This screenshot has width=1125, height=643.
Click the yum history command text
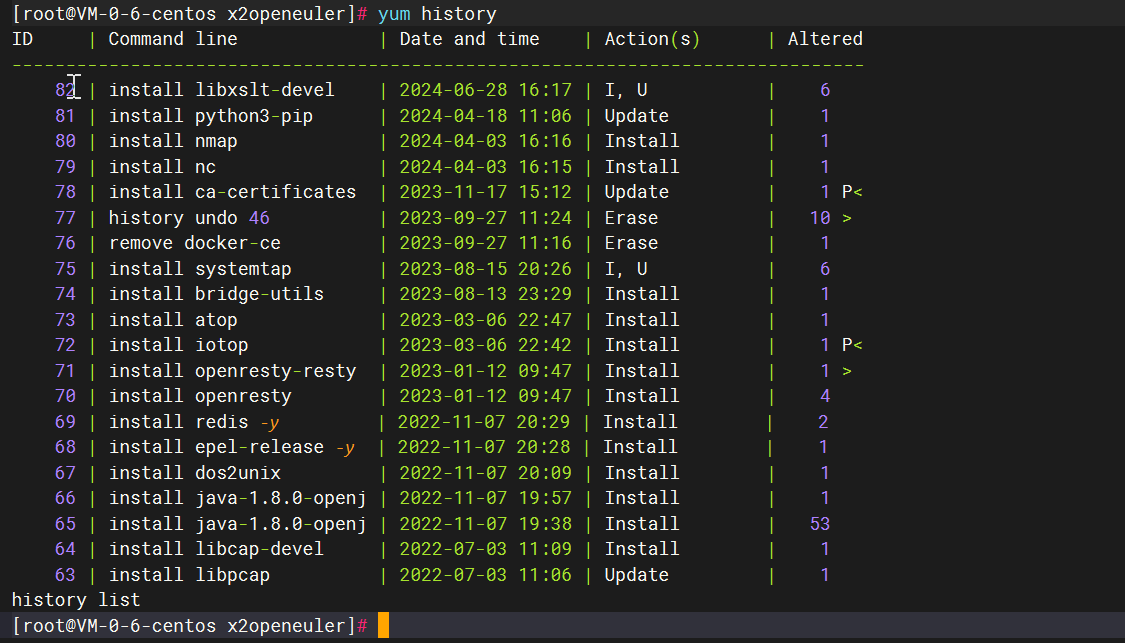tap(437, 14)
